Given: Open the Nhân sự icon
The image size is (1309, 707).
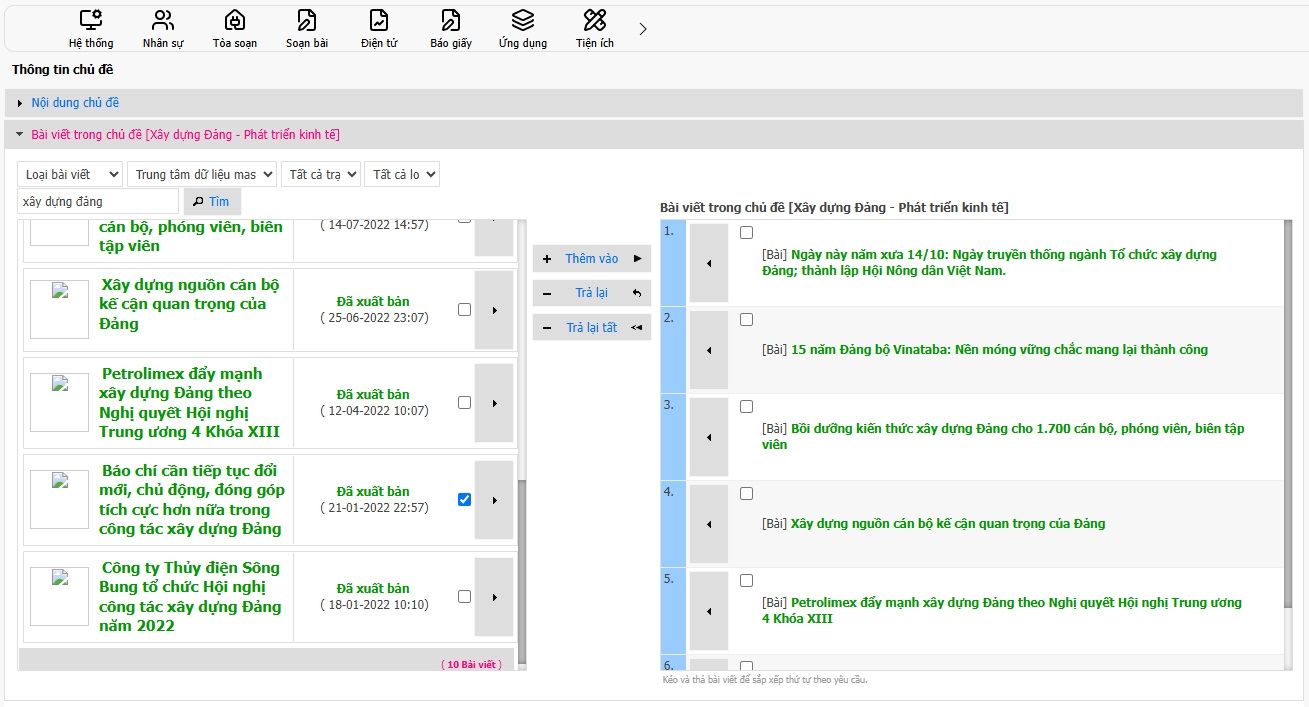Looking at the screenshot, I should [163, 20].
